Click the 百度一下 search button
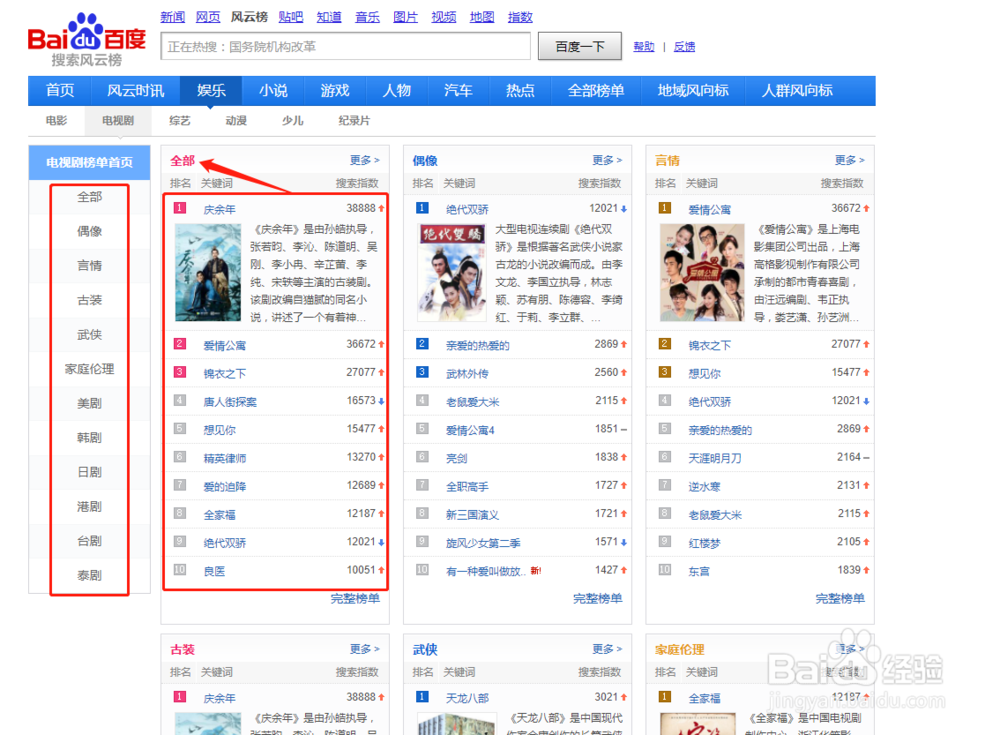This screenshot has height=735, width=1000. click(580, 47)
